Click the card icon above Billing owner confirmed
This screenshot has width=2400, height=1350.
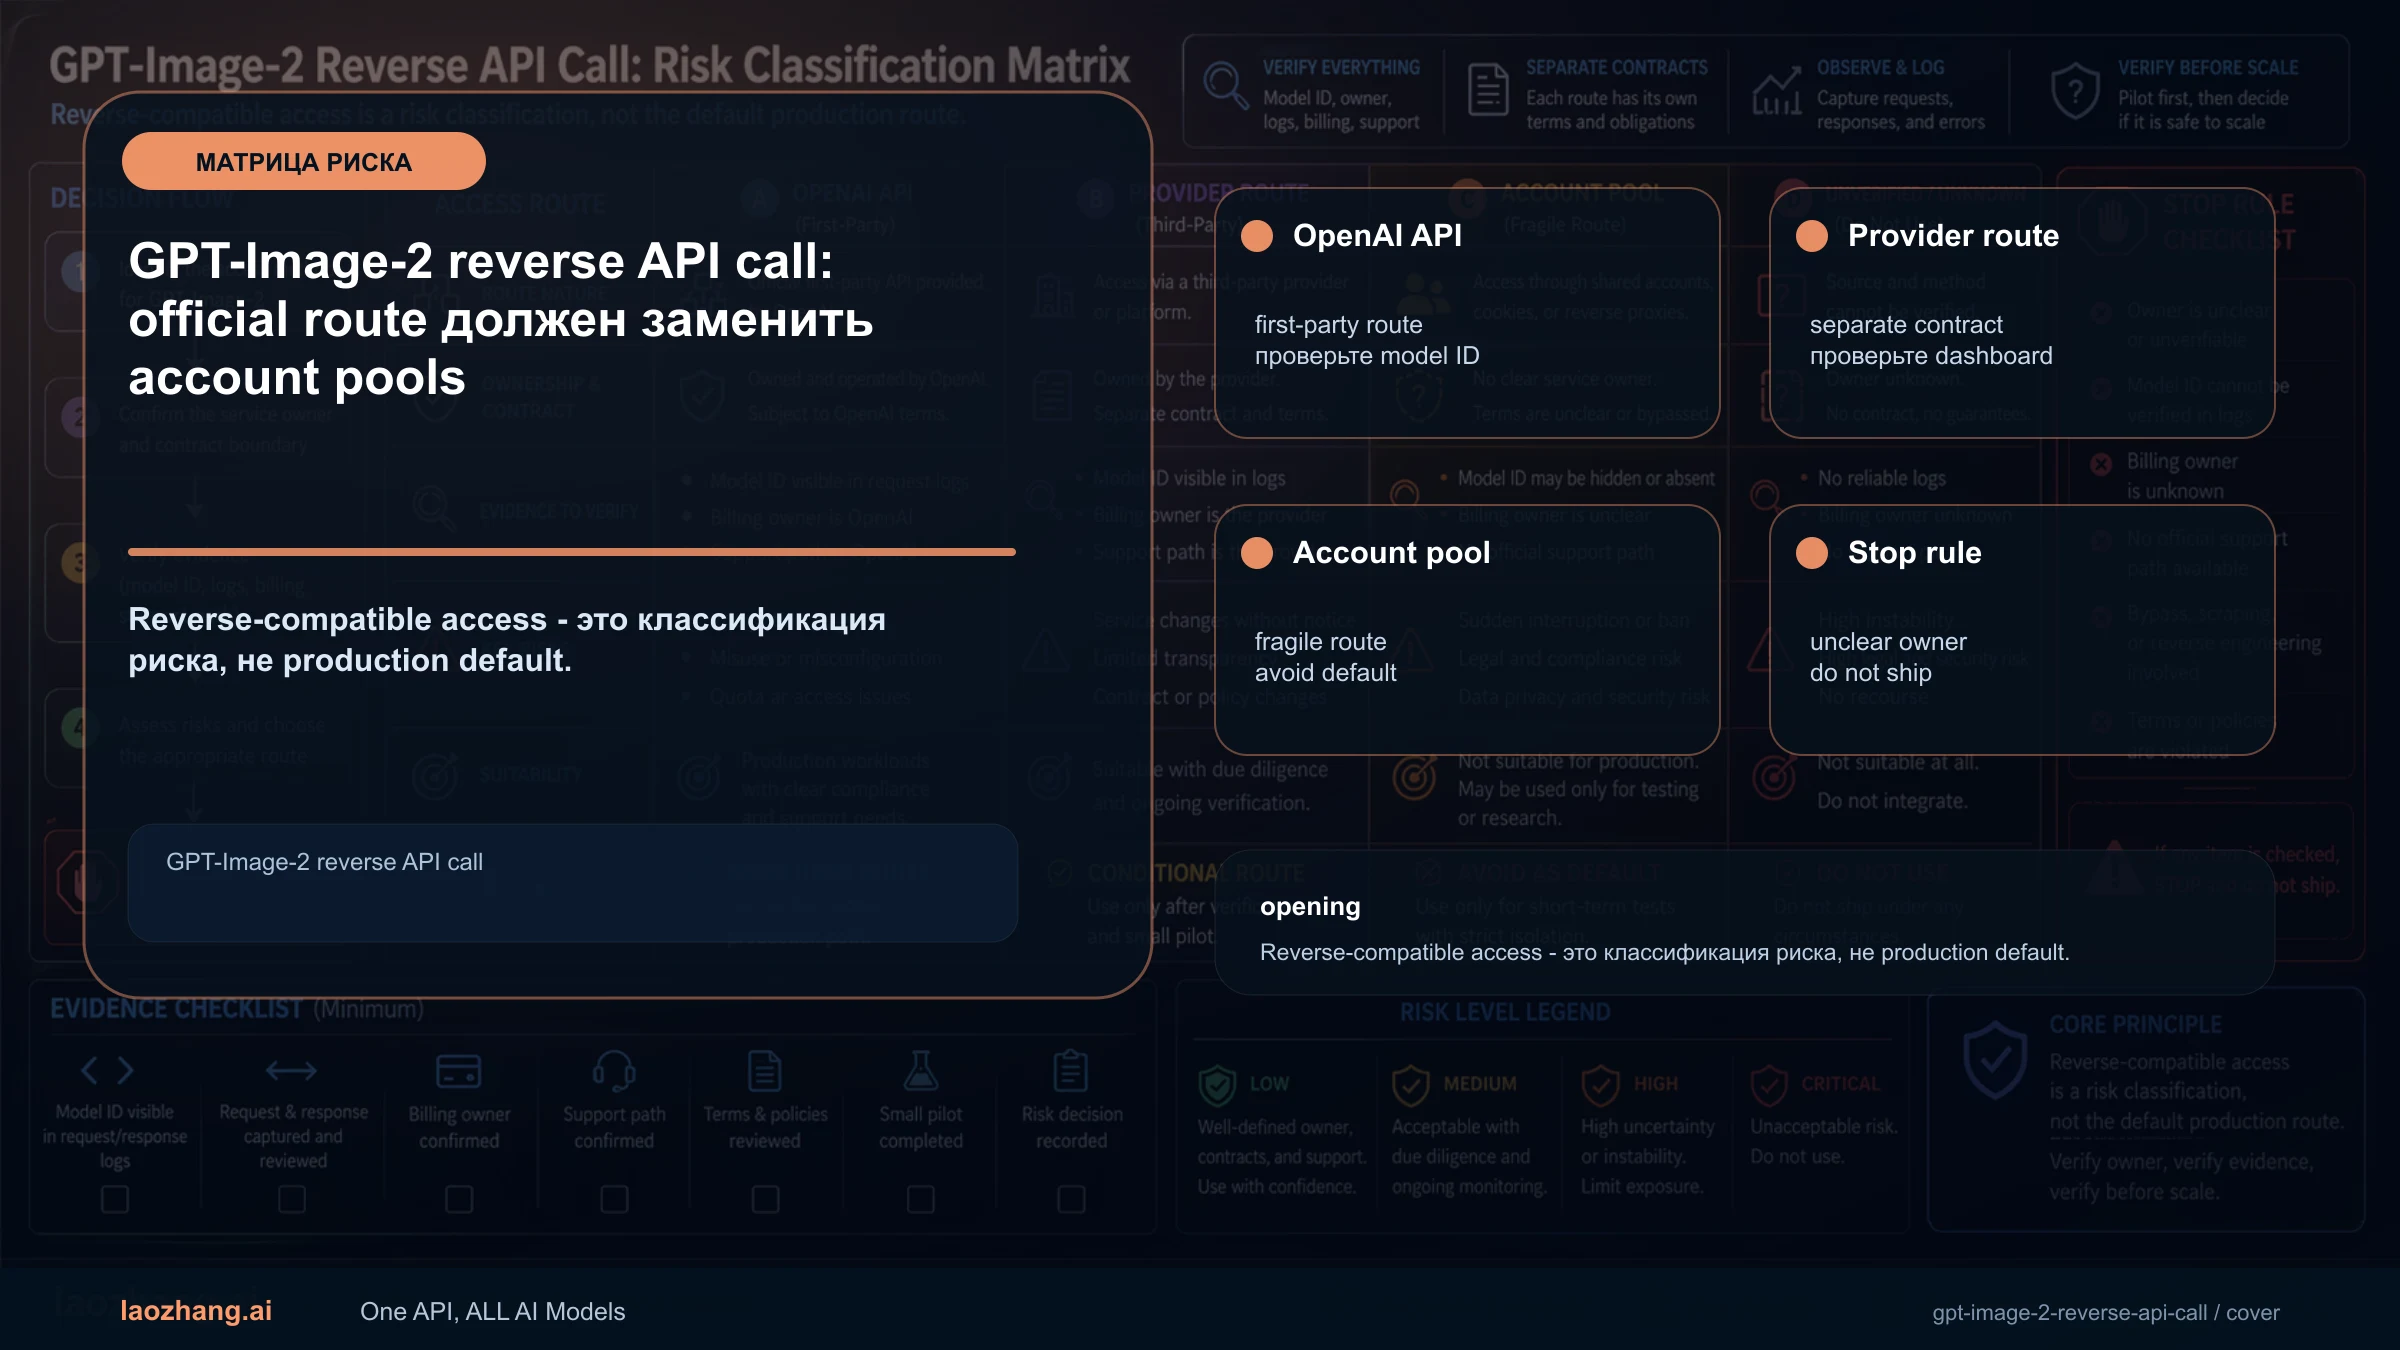(x=459, y=1072)
